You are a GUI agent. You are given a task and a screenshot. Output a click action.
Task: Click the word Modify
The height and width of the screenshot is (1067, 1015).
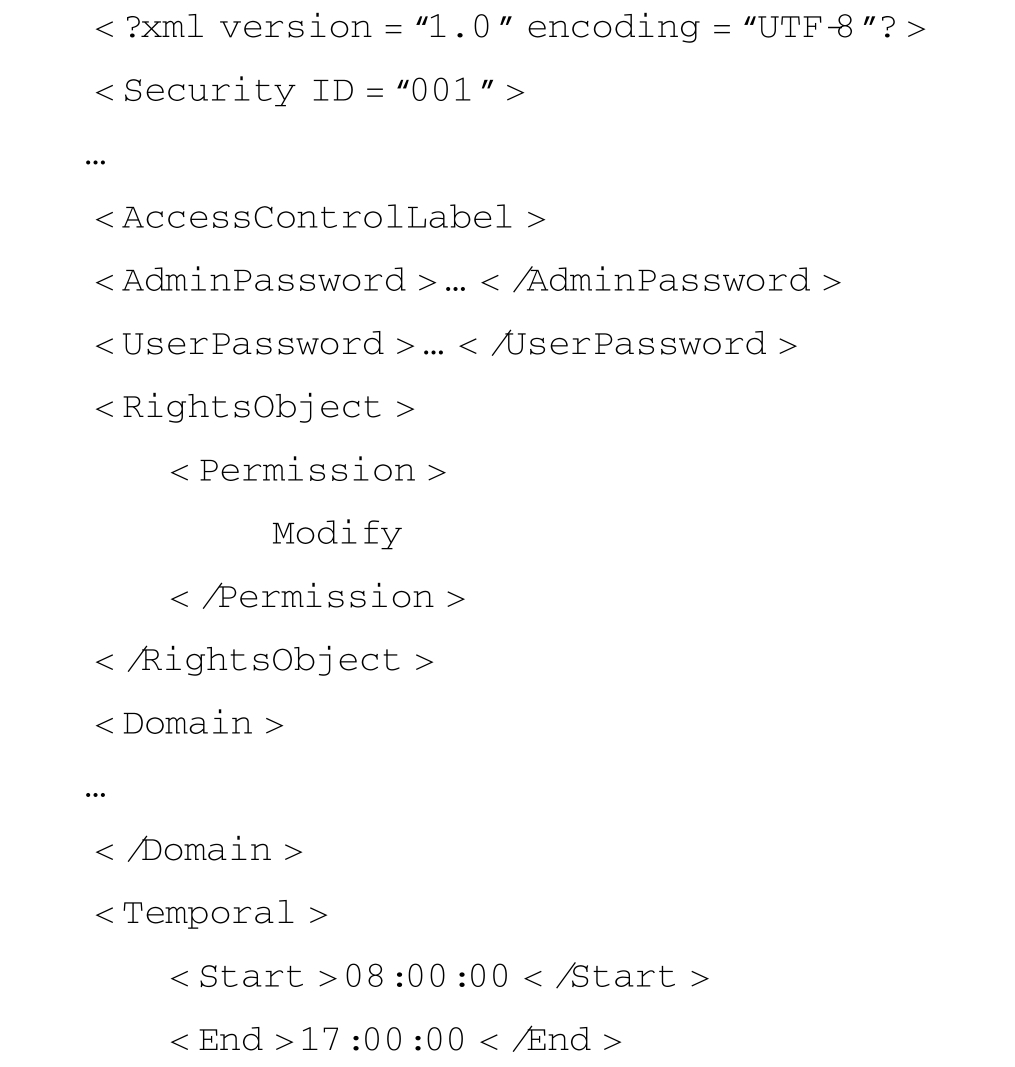coord(337,534)
